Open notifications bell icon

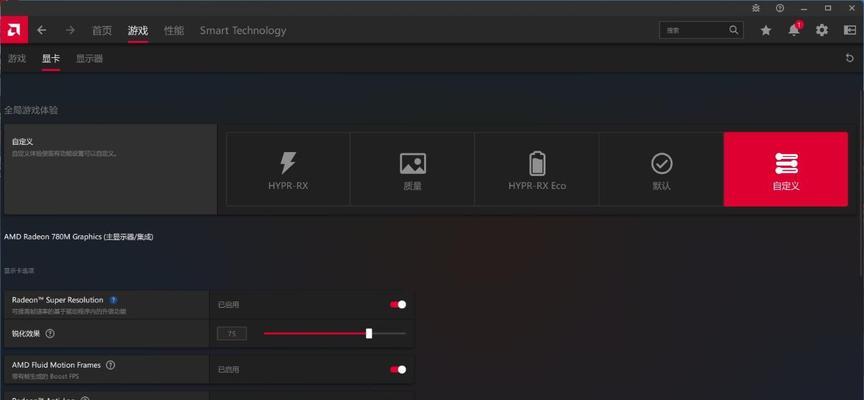pos(794,30)
